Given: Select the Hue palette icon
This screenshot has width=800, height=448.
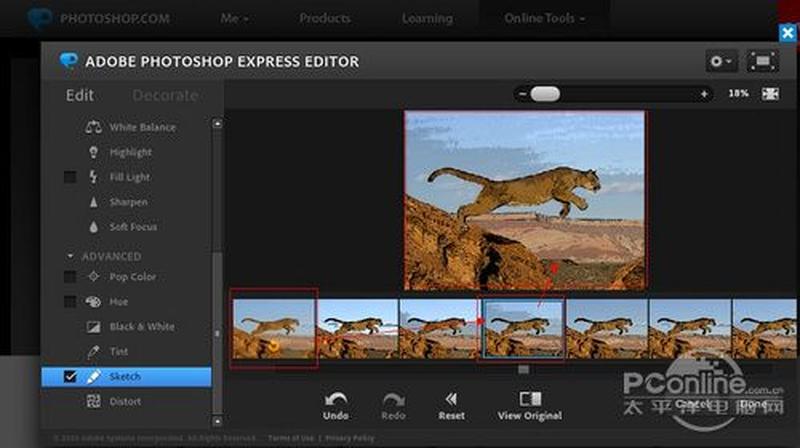Looking at the screenshot, I should 93,302.
